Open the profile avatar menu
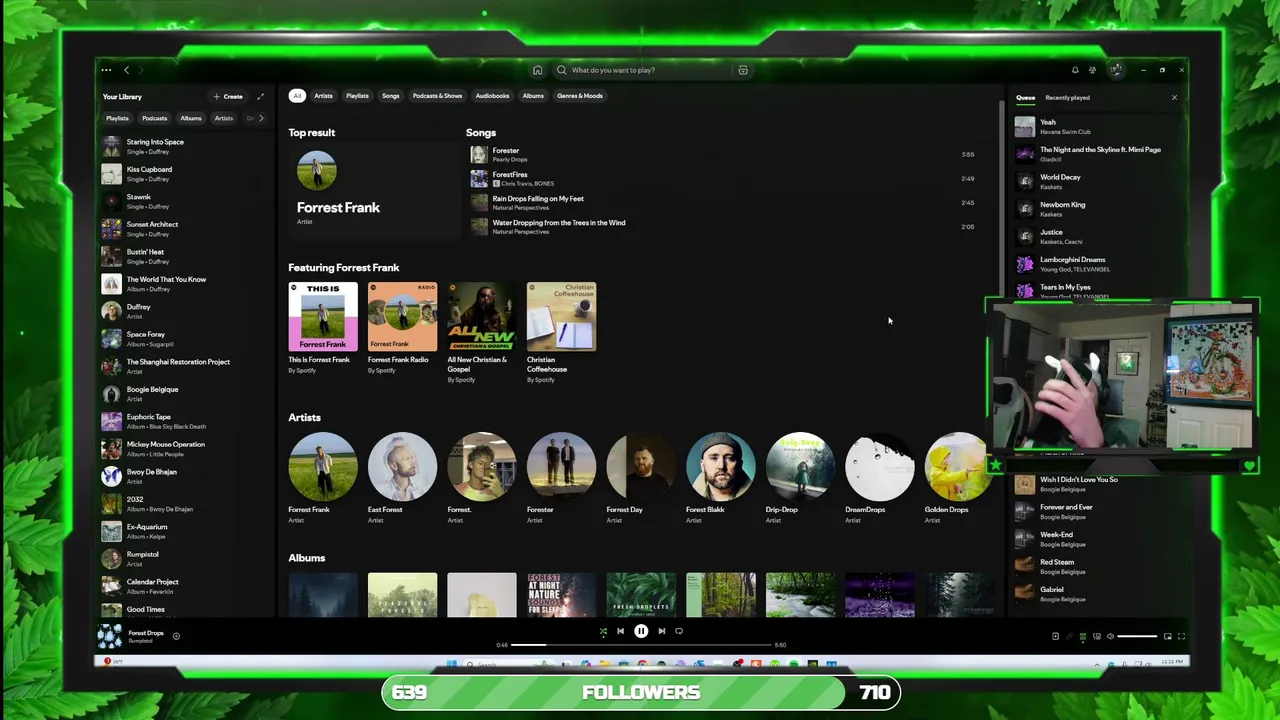1280x720 pixels. point(1116,70)
